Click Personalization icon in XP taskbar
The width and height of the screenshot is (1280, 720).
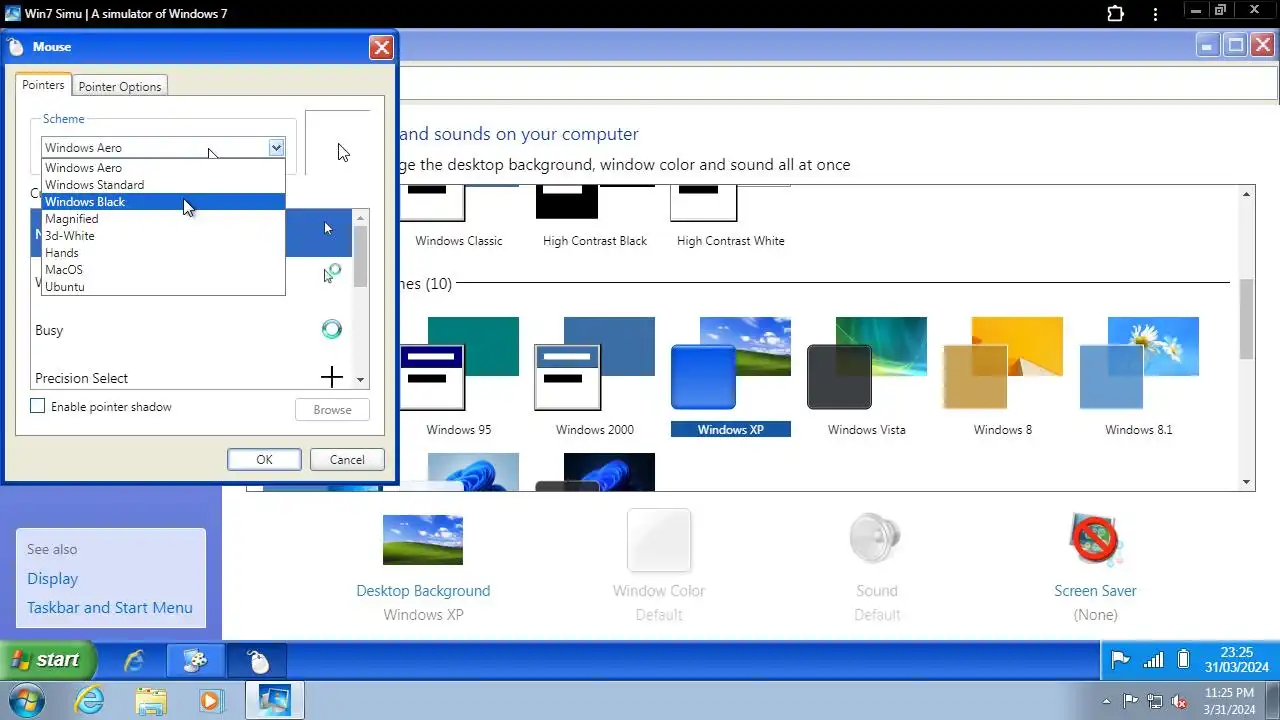(x=195, y=661)
